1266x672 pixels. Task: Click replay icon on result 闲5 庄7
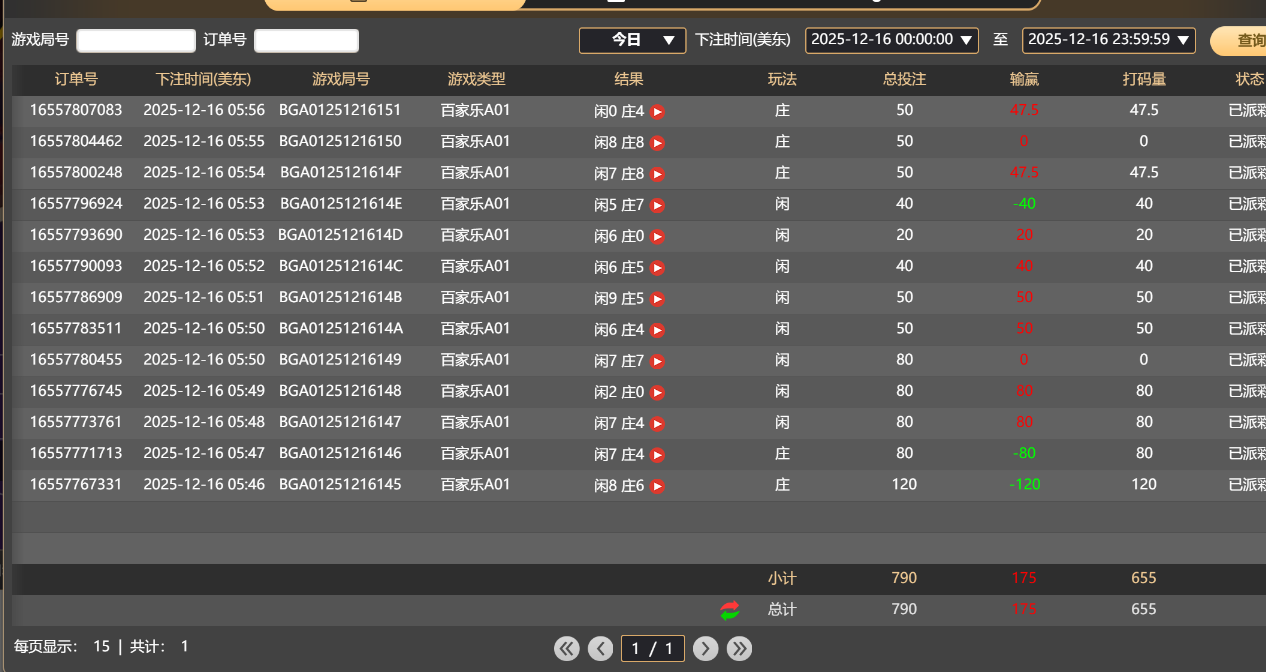[x=658, y=205]
